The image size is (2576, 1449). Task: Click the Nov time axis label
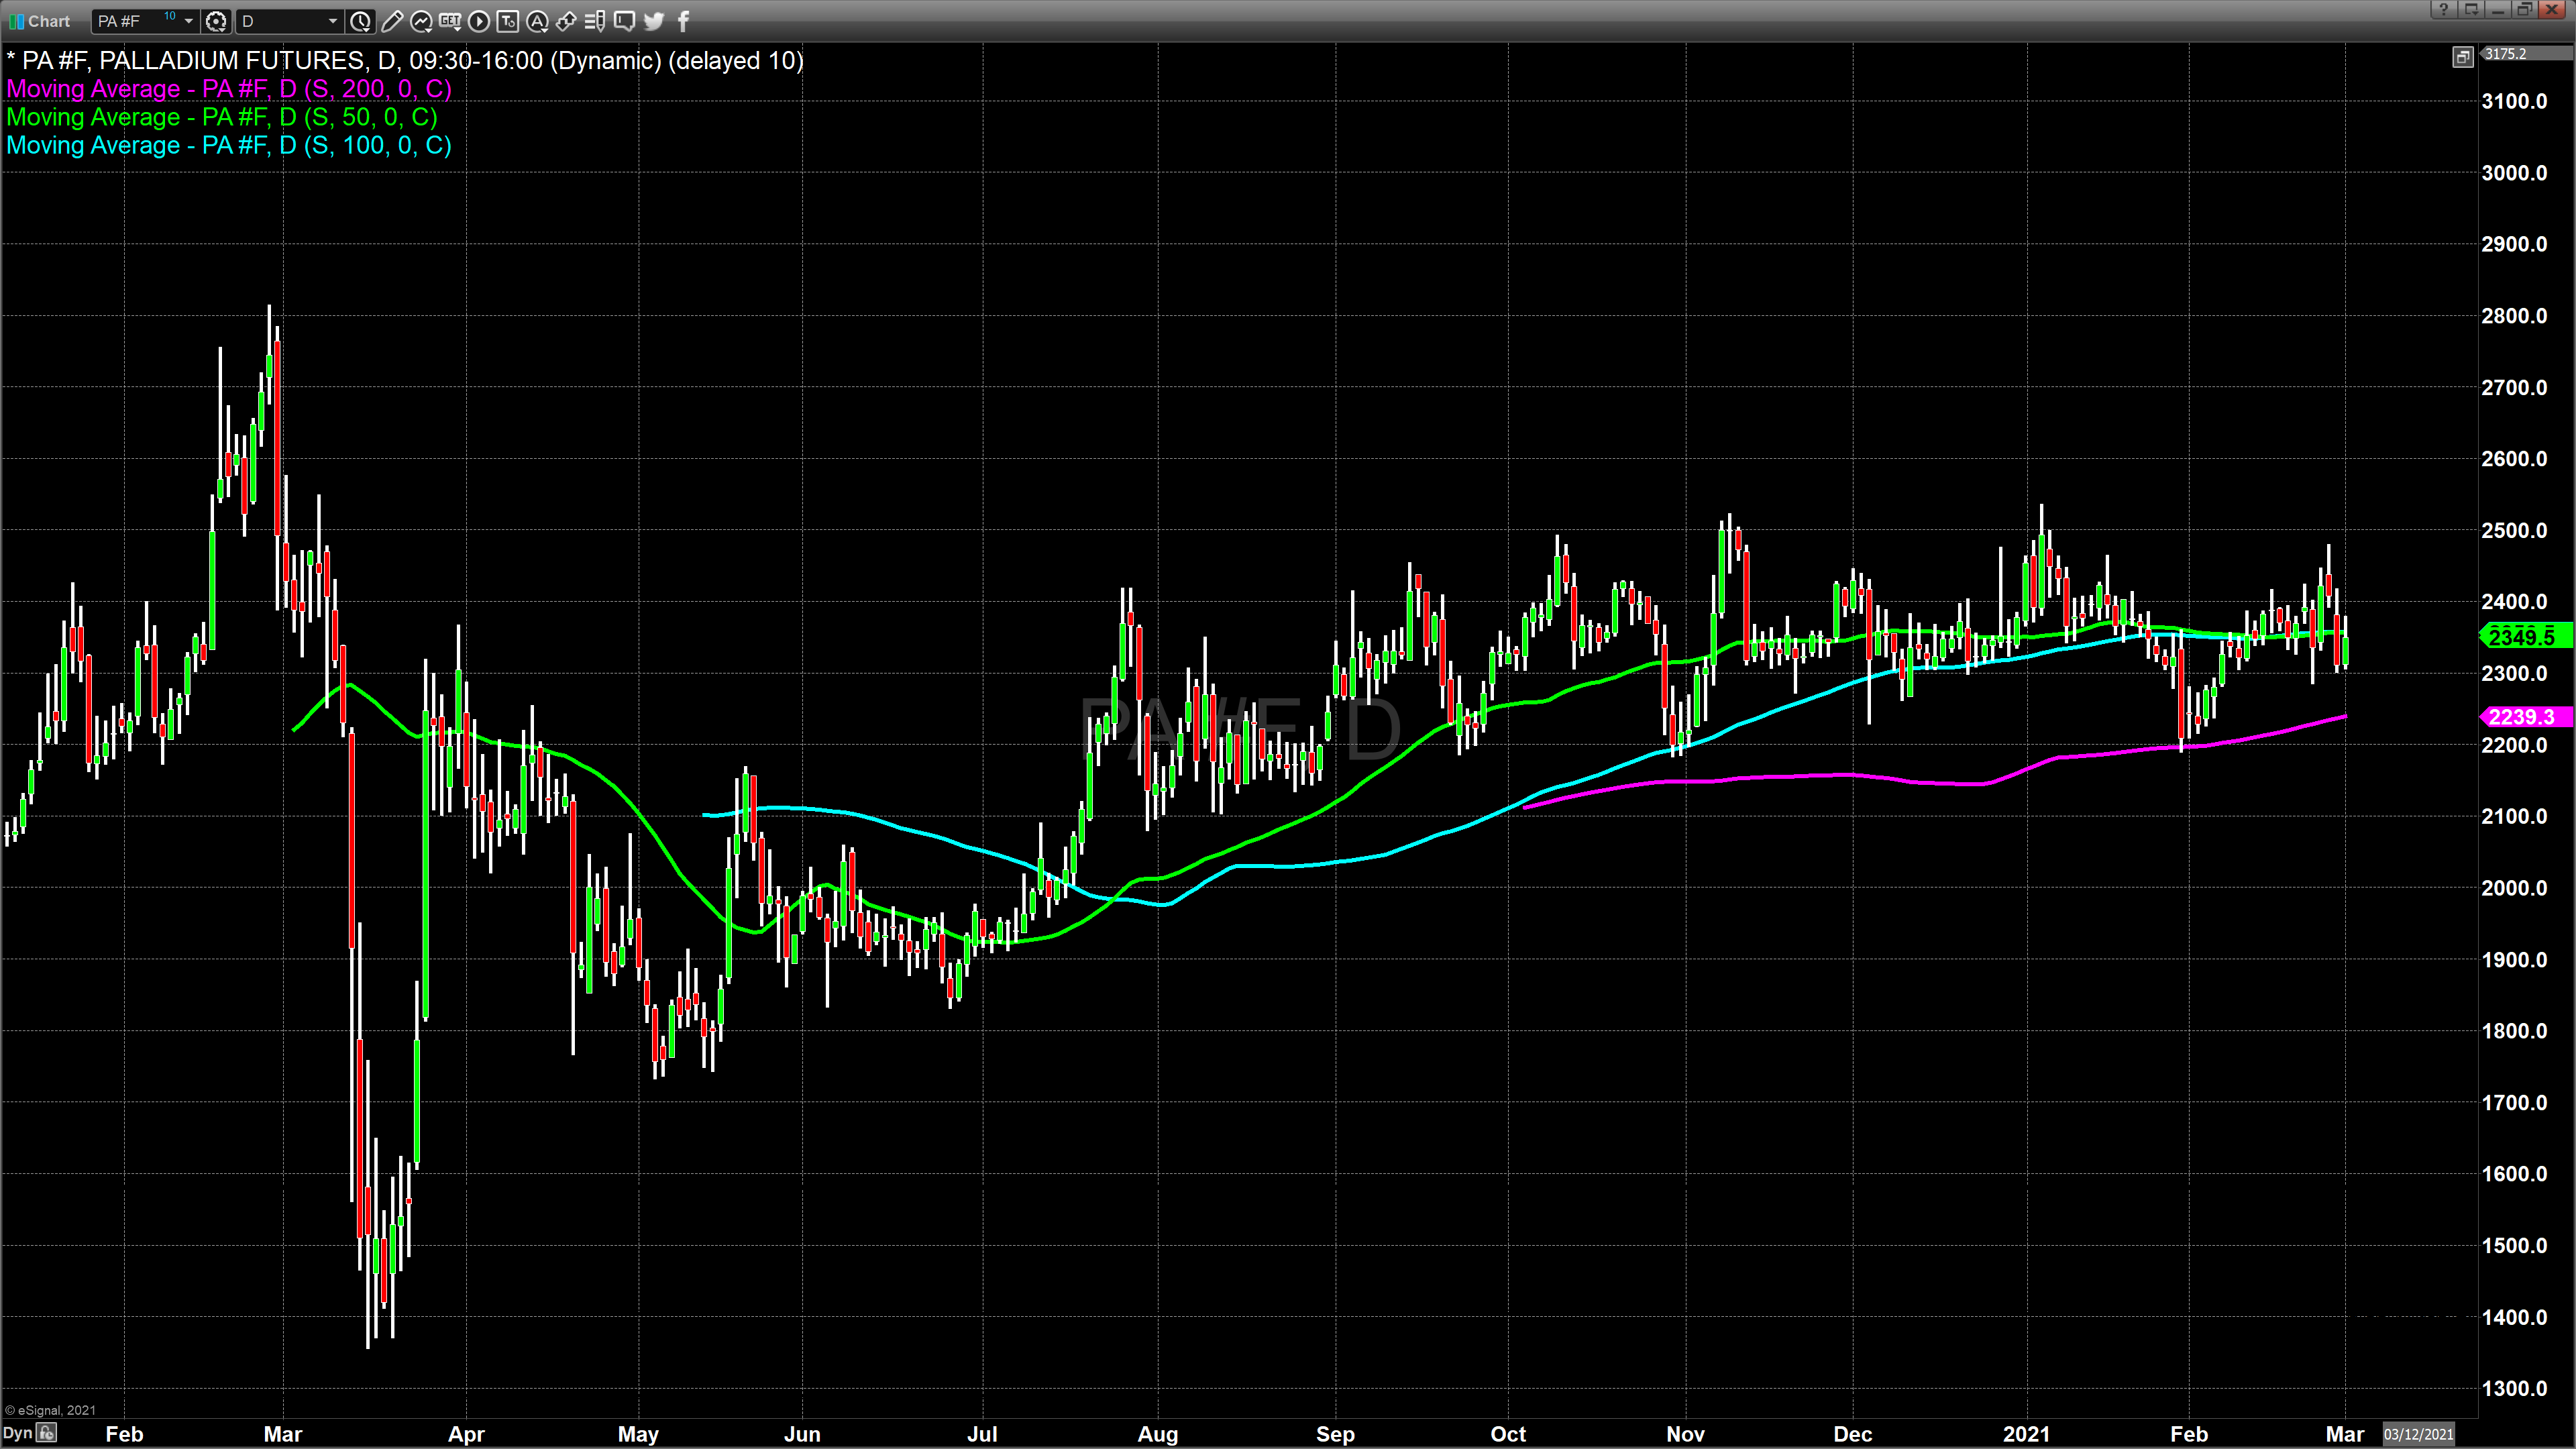[x=1686, y=1434]
